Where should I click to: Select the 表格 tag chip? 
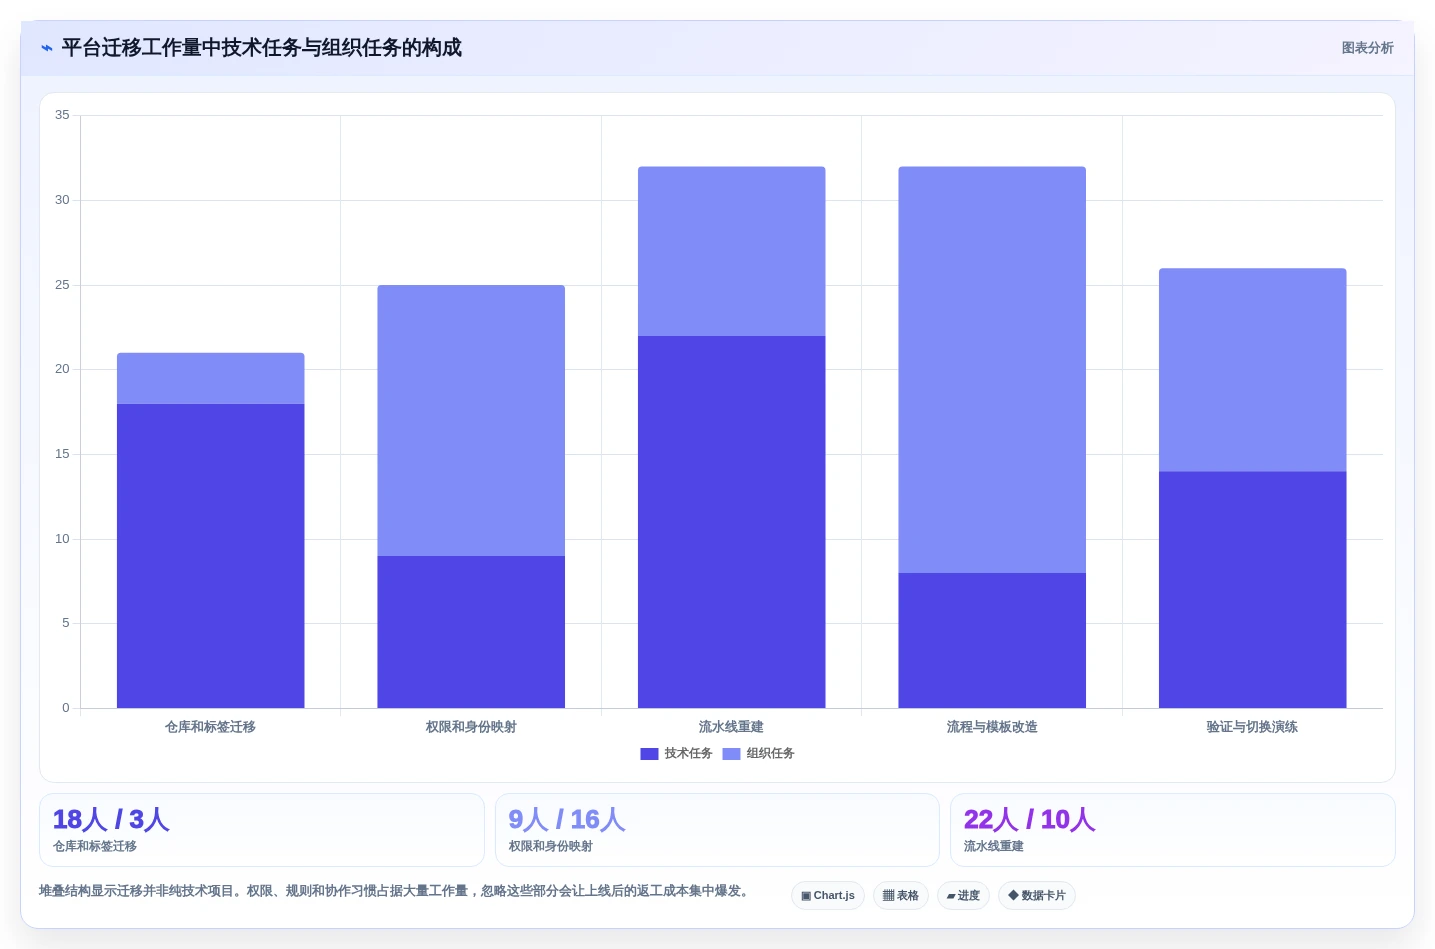[x=901, y=896]
